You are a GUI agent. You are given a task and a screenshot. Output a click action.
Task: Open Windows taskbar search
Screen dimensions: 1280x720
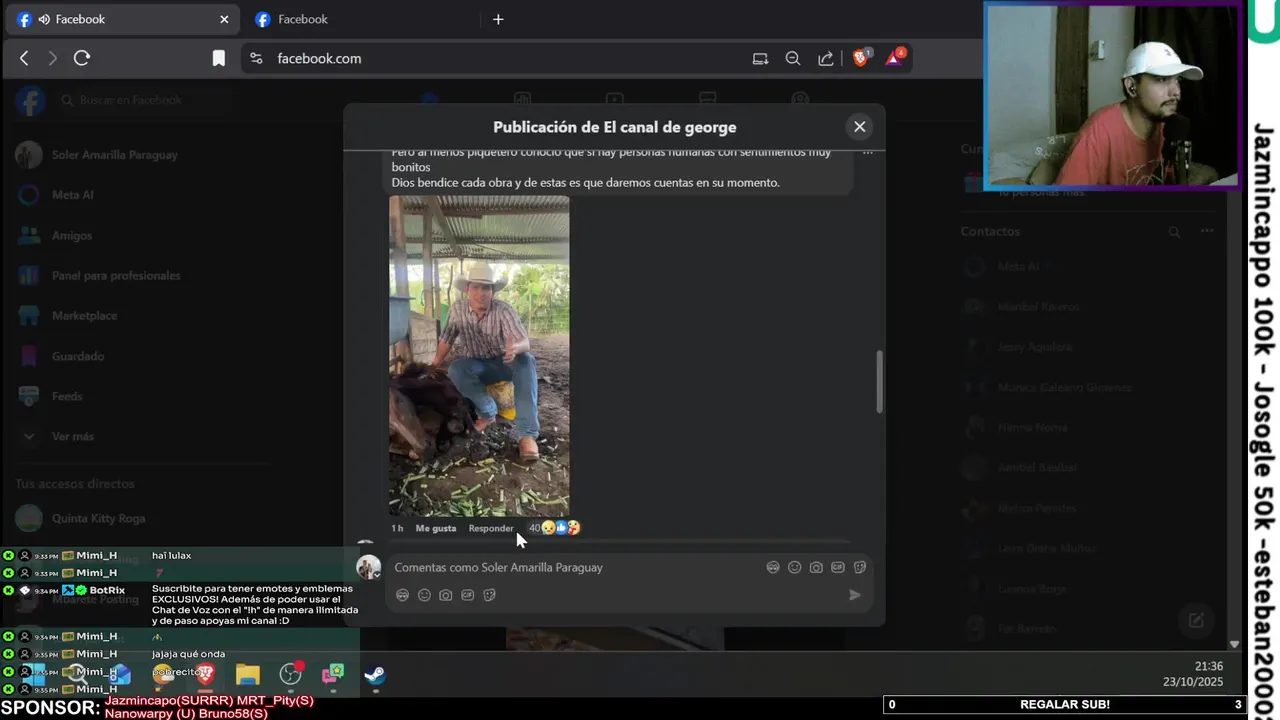[x=76, y=674]
